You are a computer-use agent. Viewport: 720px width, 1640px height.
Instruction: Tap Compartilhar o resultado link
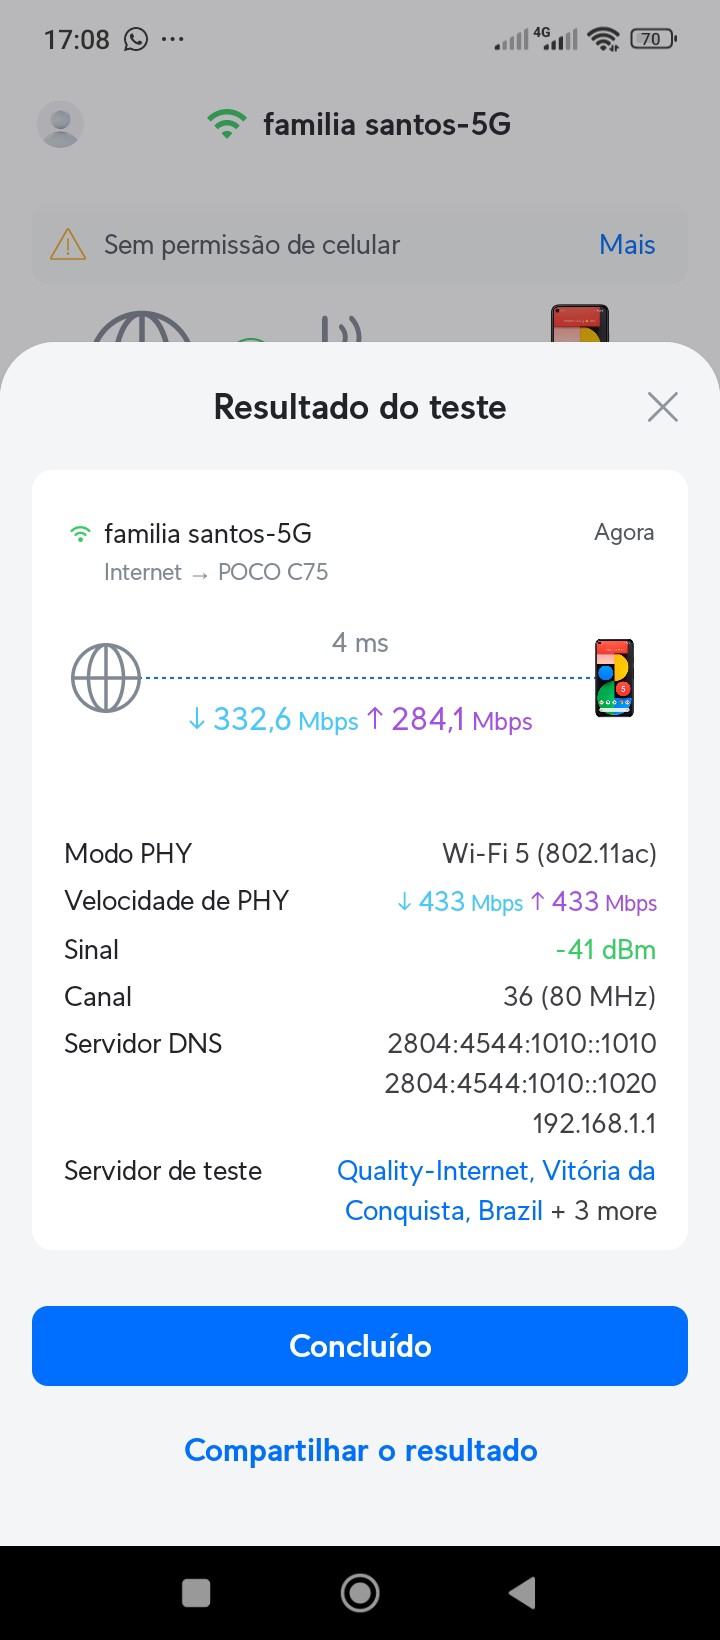(x=361, y=1450)
